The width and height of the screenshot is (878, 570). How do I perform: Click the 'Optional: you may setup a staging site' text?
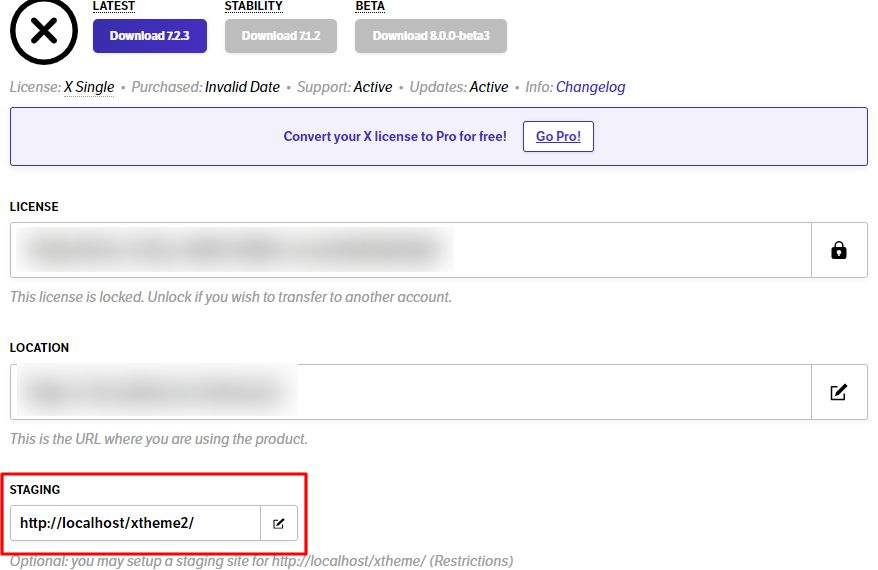point(261,561)
